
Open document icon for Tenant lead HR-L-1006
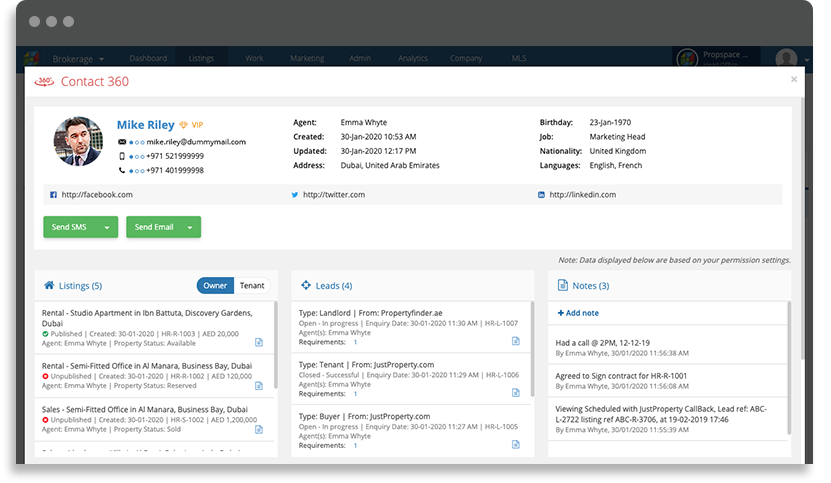coord(516,392)
